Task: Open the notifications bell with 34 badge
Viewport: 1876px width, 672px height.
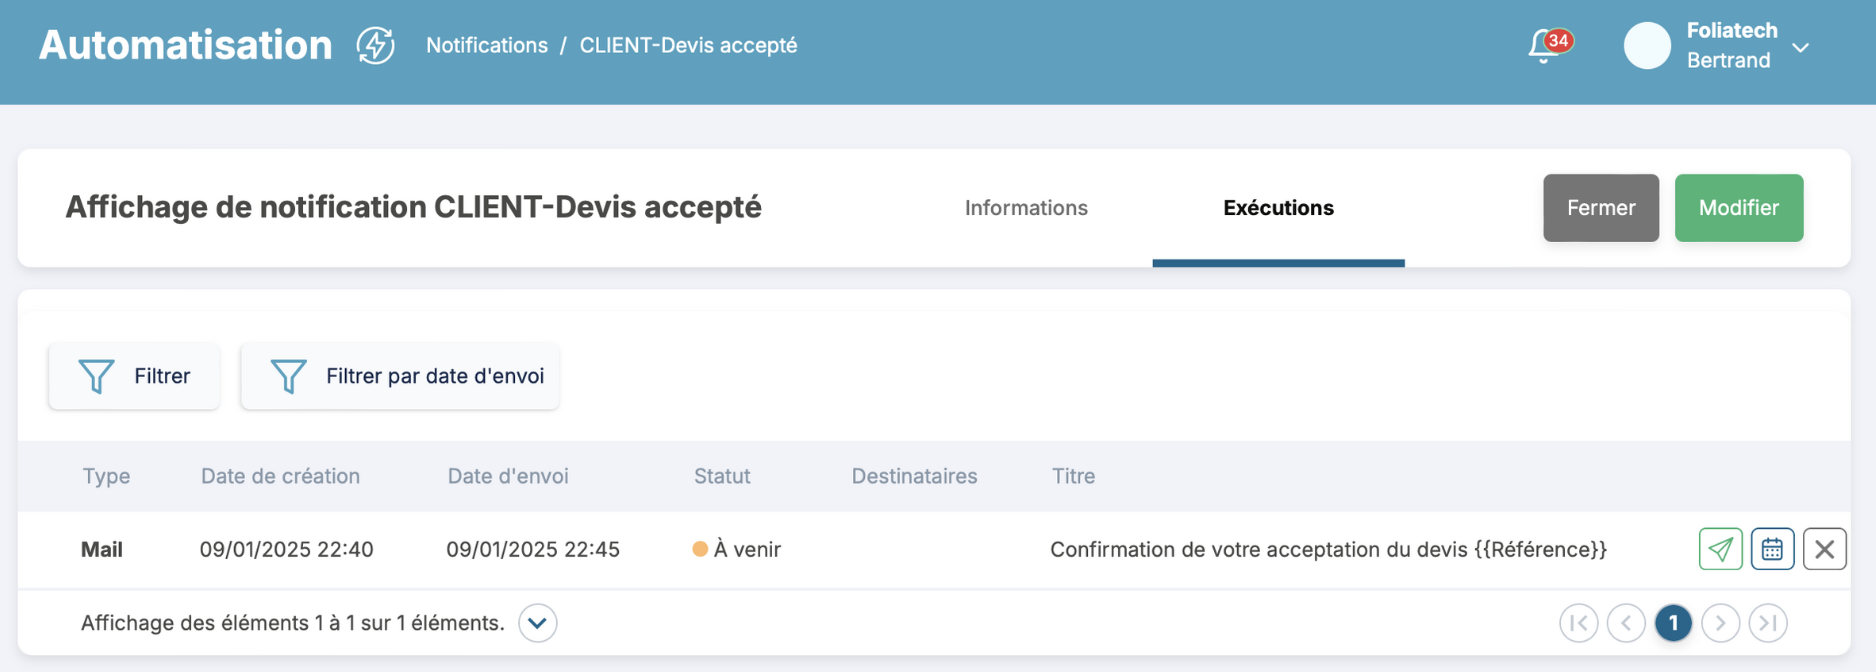Action: (1545, 46)
